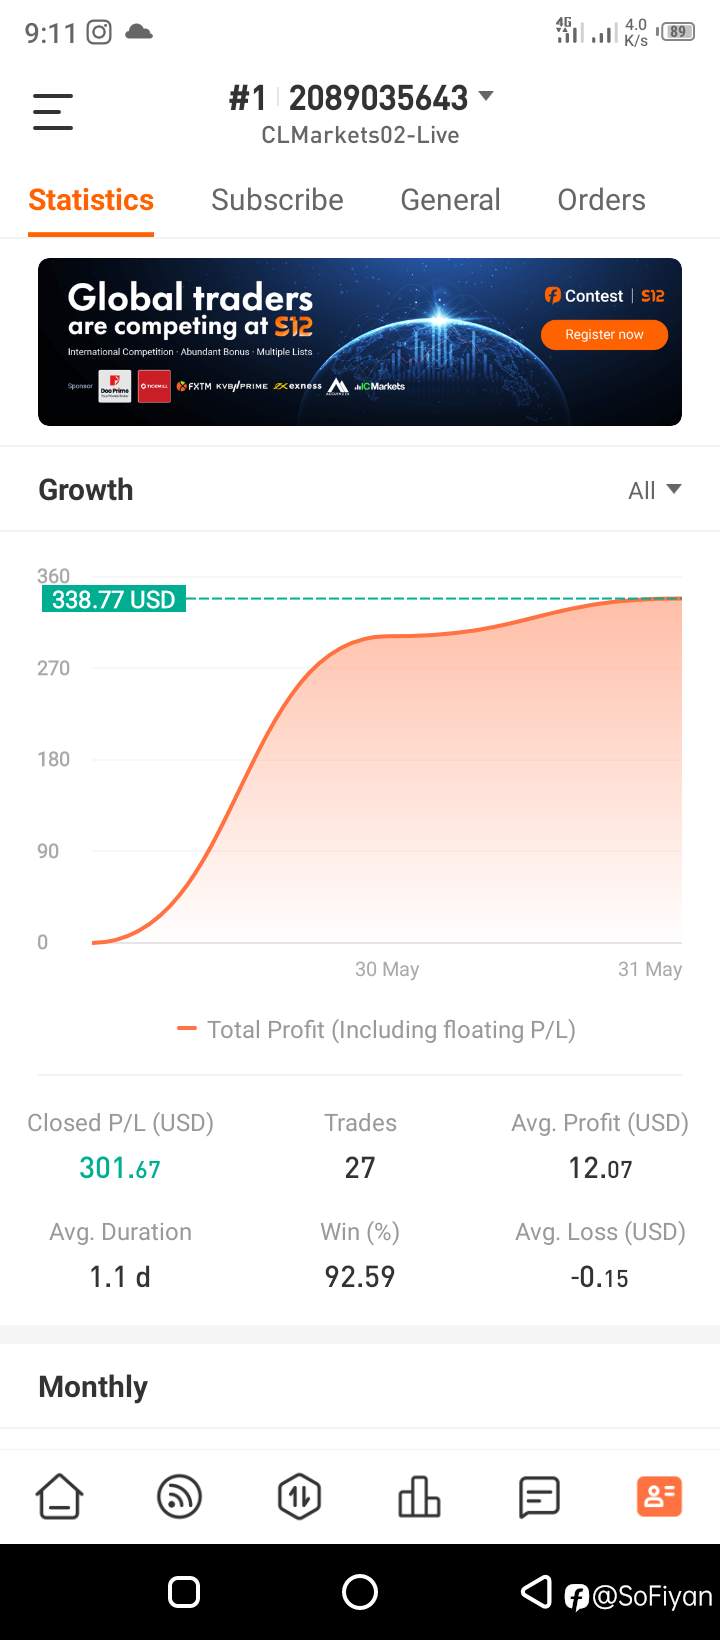Open the Global traders S12 banner
The height and width of the screenshot is (1640, 720).
coord(360,342)
